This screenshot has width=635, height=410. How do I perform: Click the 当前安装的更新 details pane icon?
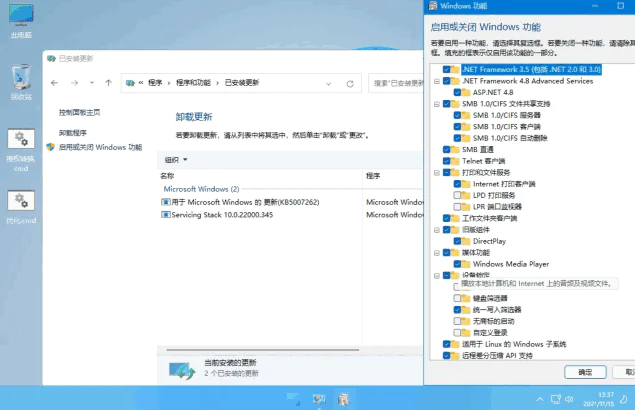click(x=182, y=370)
